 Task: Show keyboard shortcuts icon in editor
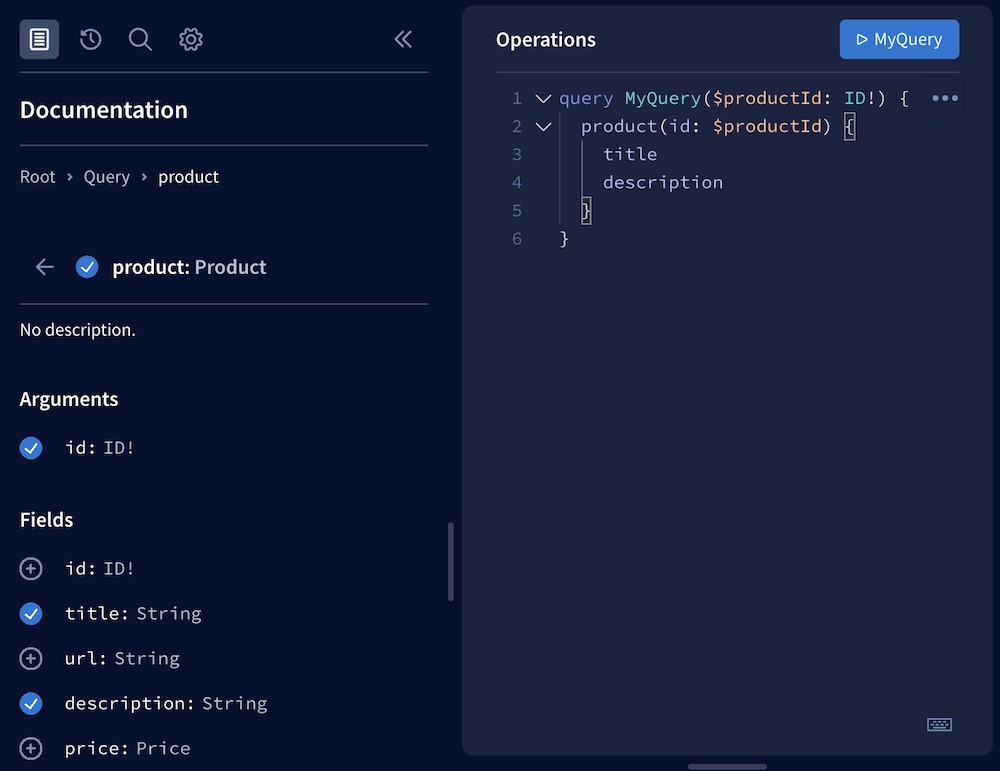point(939,724)
